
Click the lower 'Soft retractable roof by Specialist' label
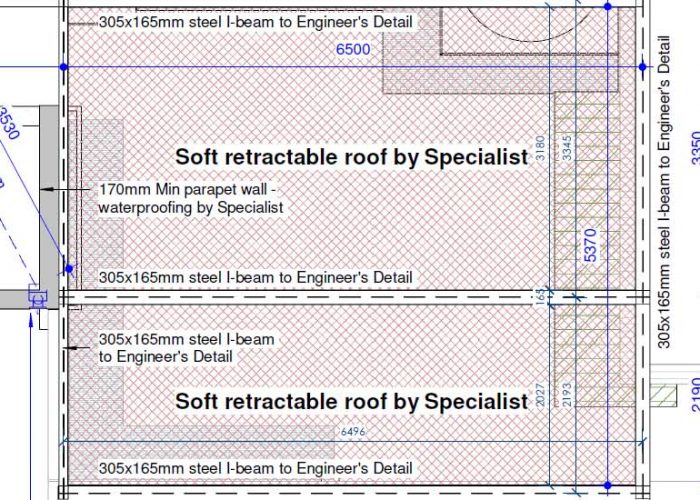point(352,401)
